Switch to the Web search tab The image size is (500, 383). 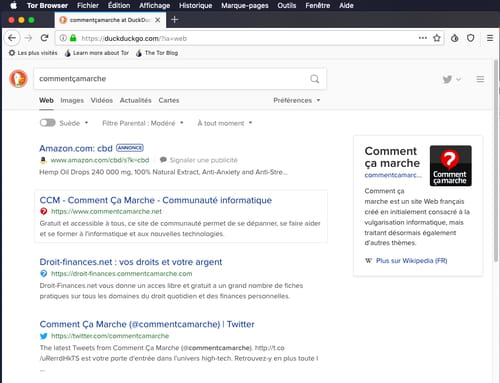[46, 100]
